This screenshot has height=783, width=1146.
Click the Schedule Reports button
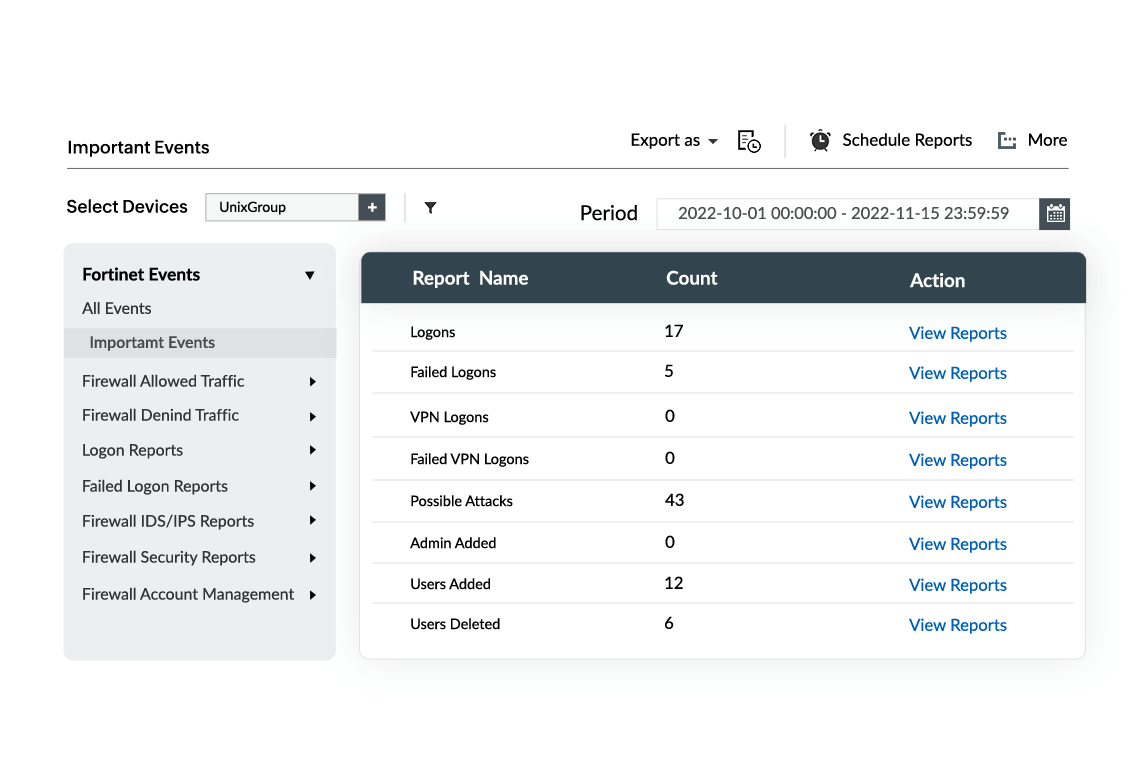point(906,141)
